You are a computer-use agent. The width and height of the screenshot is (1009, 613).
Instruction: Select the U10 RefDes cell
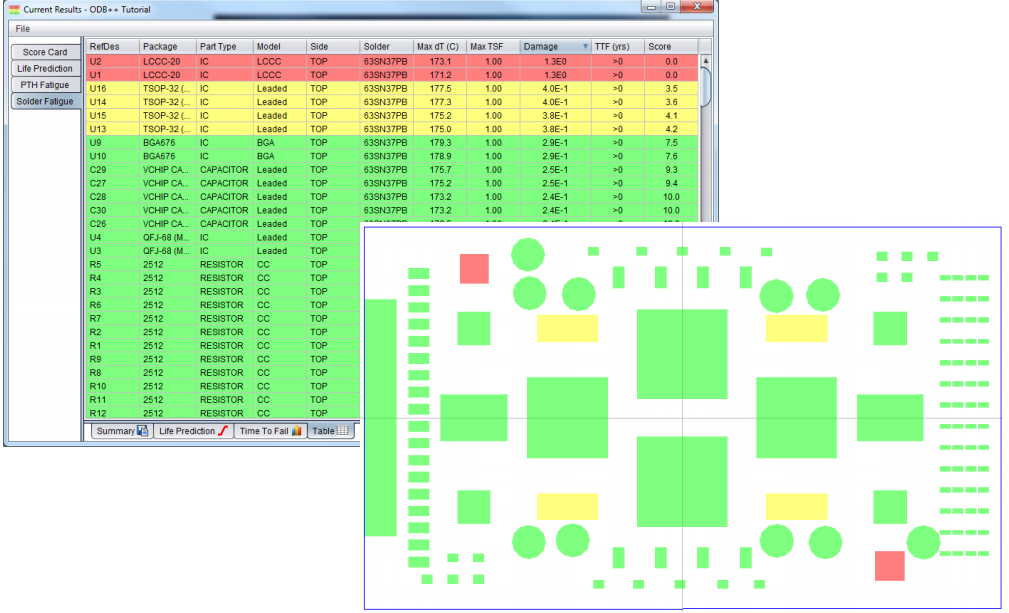pyautogui.click(x=113, y=156)
